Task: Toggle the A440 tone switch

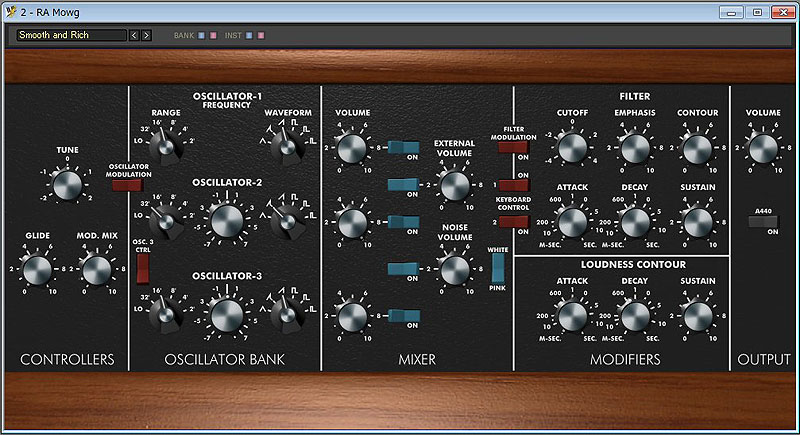Action: (763, 222)
